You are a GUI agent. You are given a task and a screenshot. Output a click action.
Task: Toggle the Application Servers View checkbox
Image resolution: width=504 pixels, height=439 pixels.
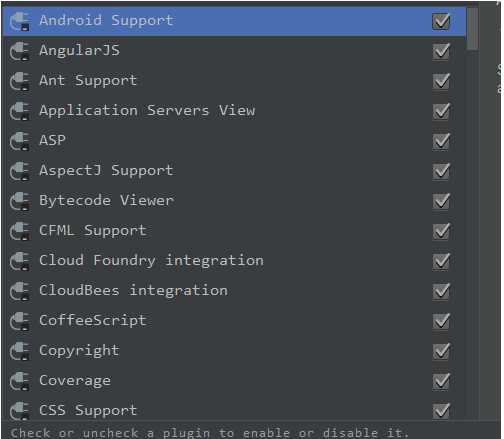click(x=441, y=111)
